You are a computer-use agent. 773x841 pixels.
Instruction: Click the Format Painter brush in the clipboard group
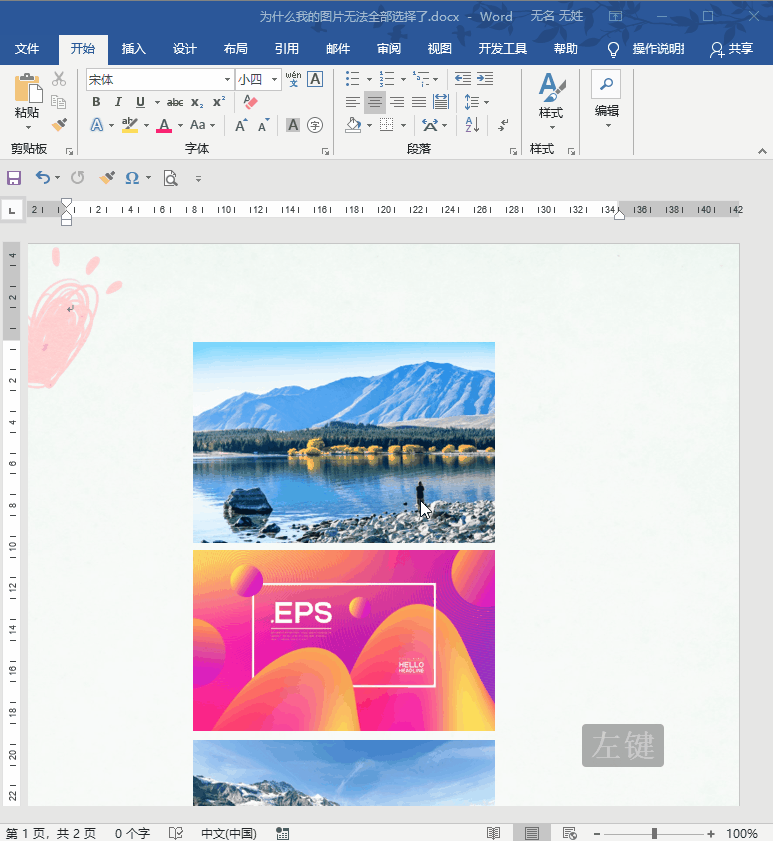59,125
